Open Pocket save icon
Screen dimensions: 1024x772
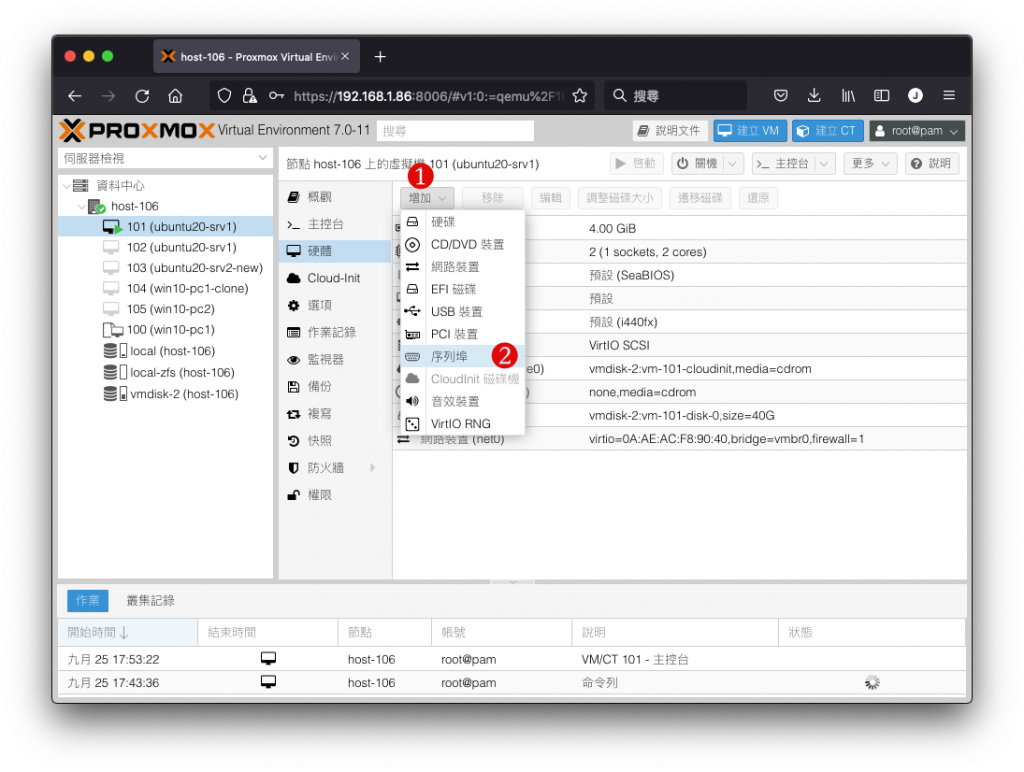pos(780,96)
